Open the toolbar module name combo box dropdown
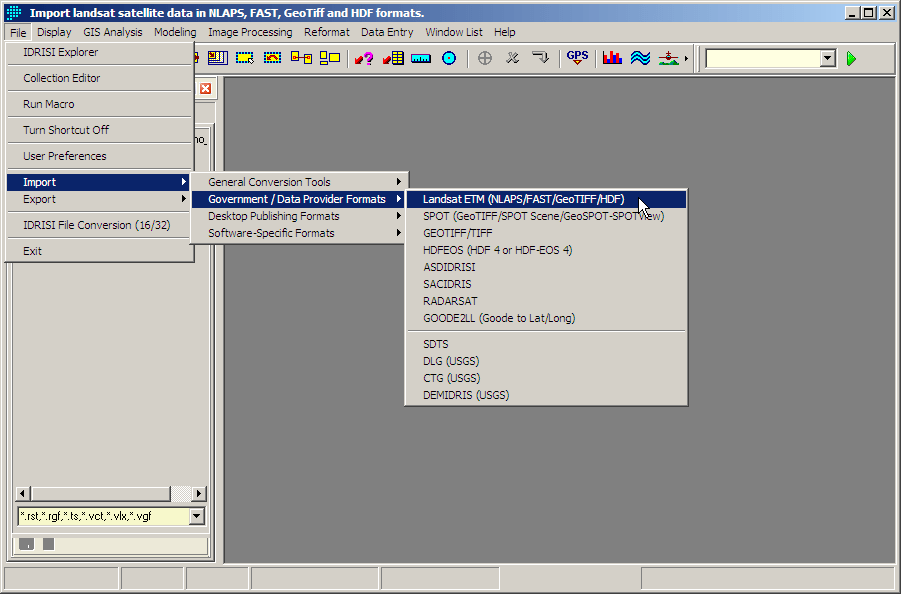 pos(827,58)
